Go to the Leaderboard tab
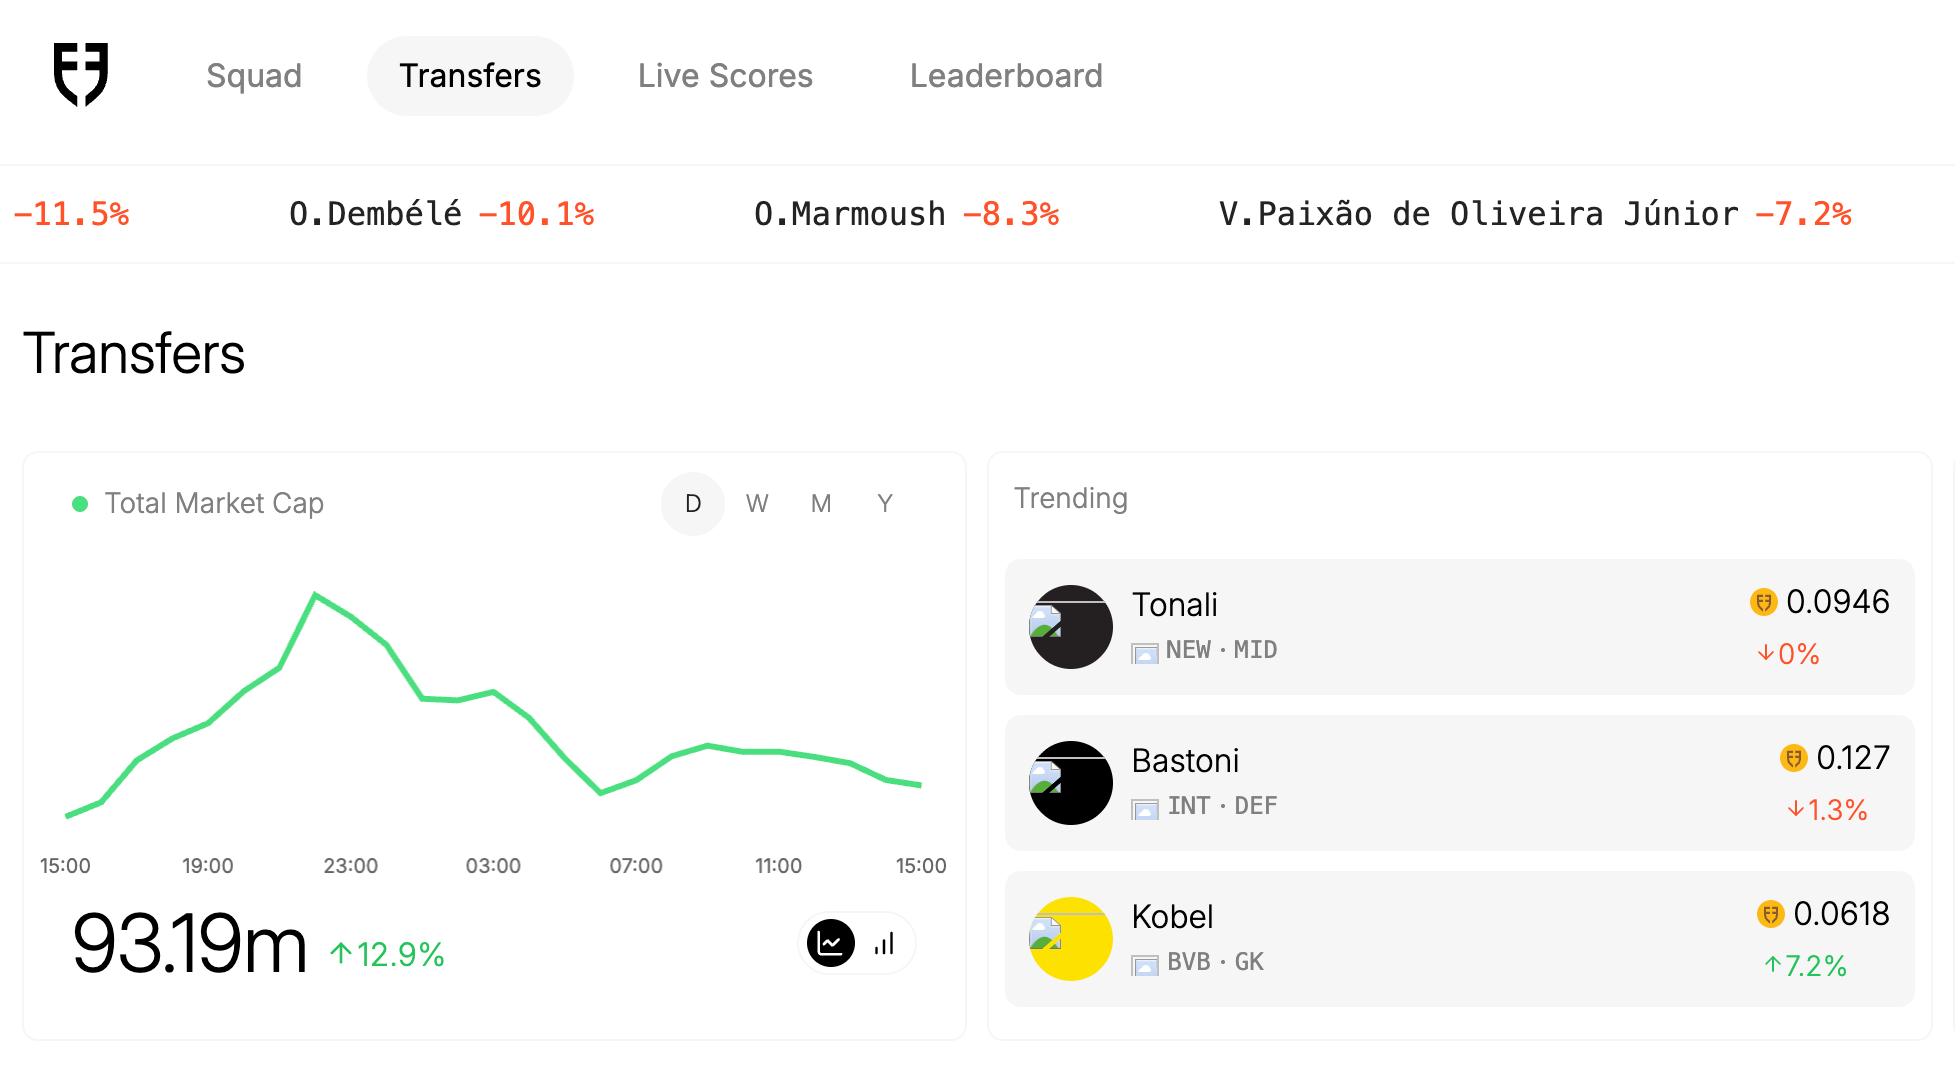 click(x=1006, y=76)
